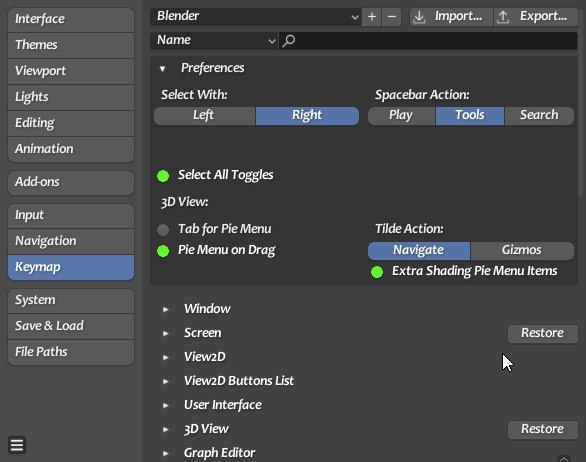The image size is (586, 462).
Task: Toggle Extra Shading Pie Menu Items
Action: point(377,272)
